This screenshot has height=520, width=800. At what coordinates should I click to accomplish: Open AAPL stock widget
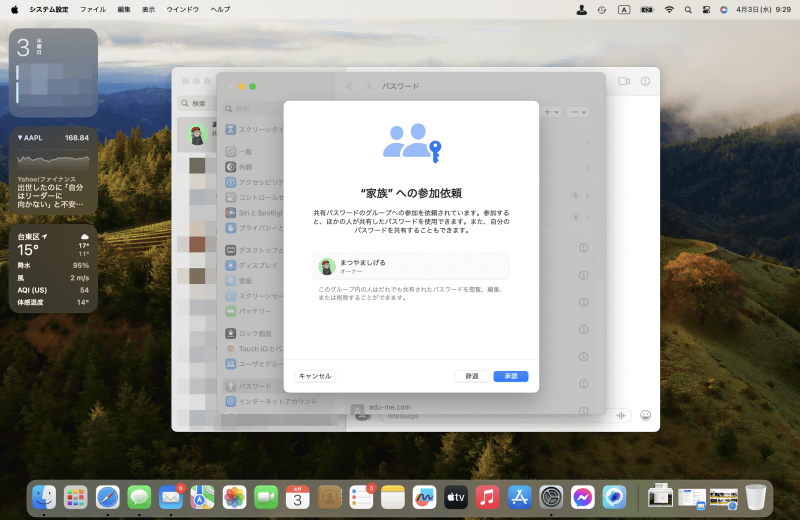pyautogui.click(x=53, y=171)
